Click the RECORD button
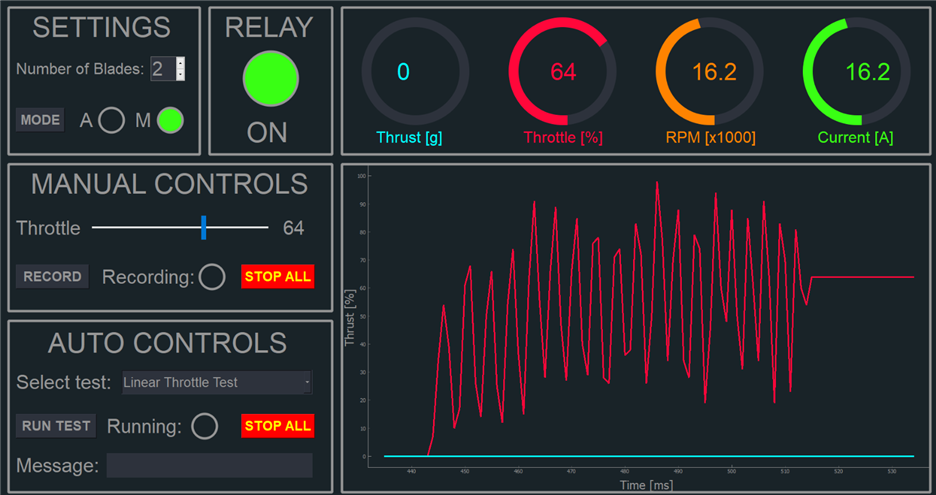 (x=53, y=276)
